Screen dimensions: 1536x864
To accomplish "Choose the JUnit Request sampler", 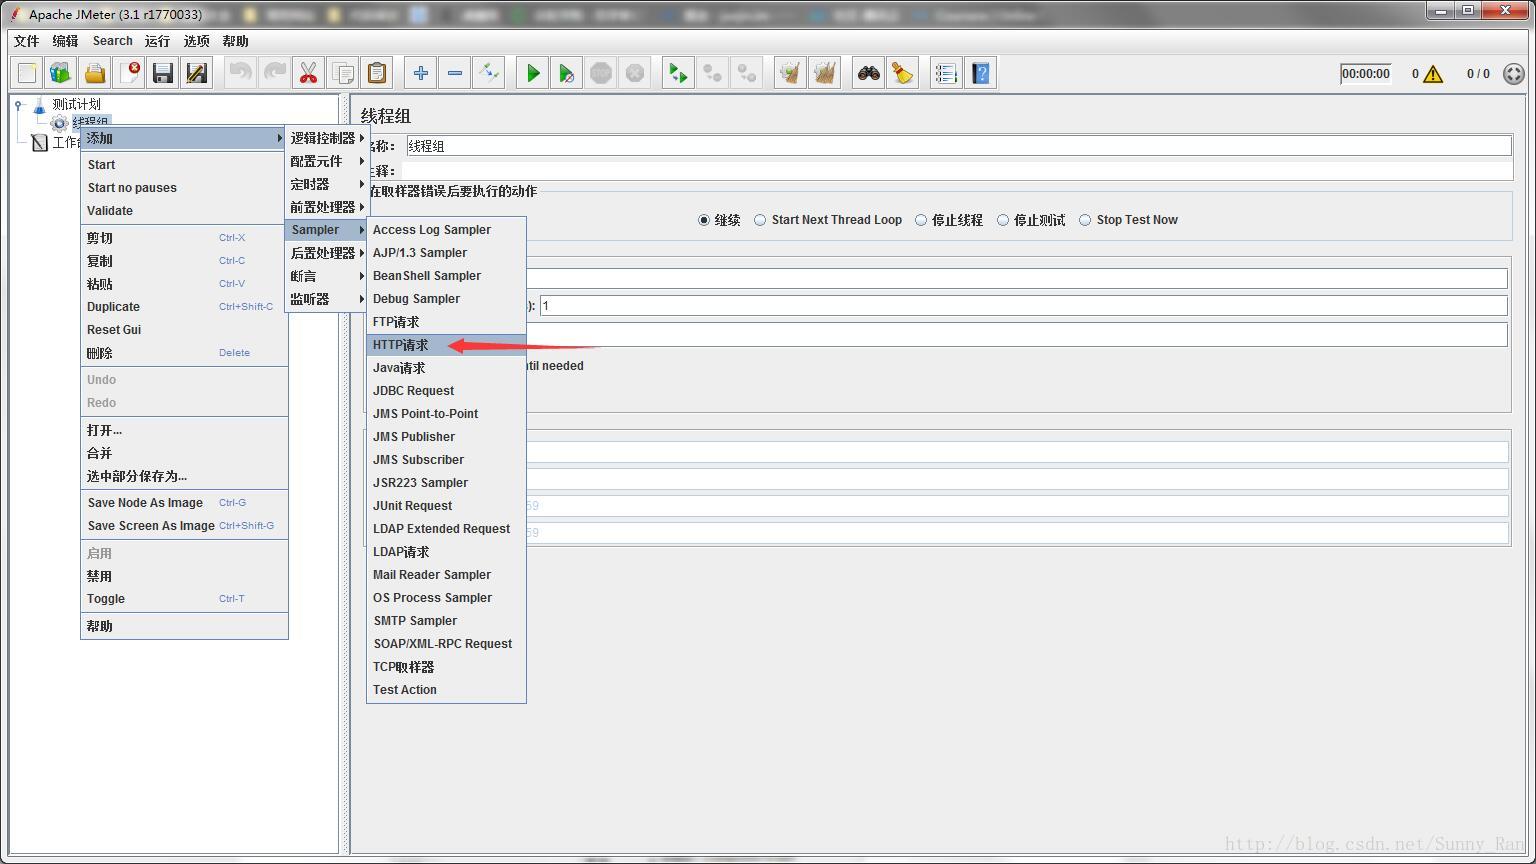I will (446, 506).
